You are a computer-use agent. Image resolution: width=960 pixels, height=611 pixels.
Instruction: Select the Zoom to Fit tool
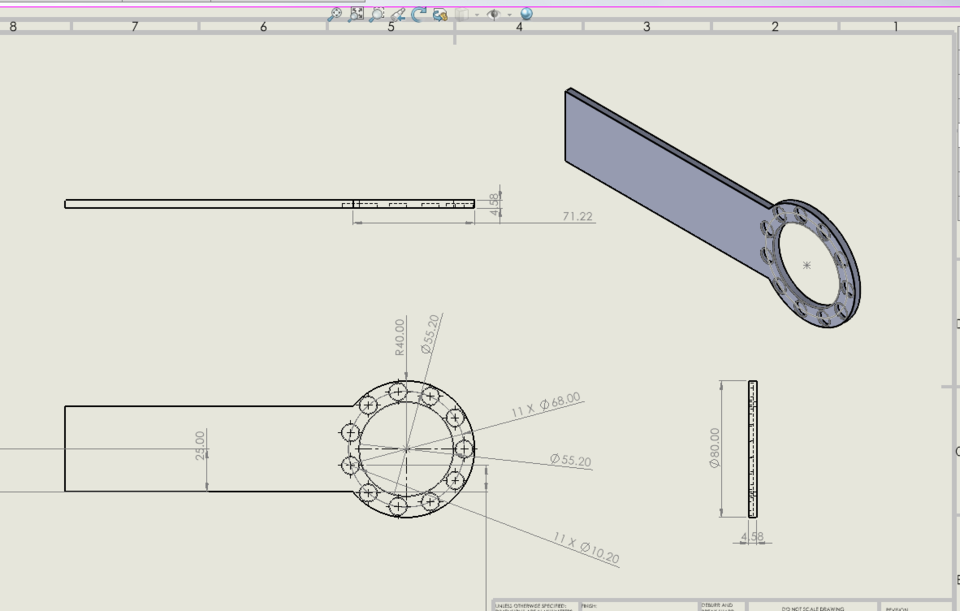357,14
